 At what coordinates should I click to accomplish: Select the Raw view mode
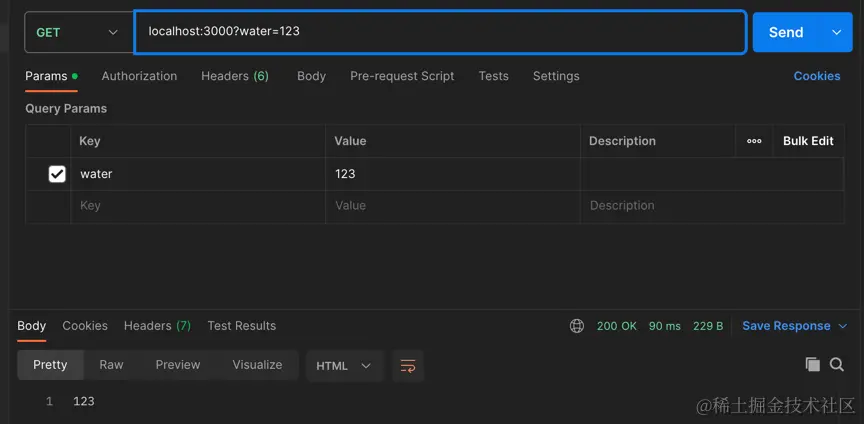111,365
